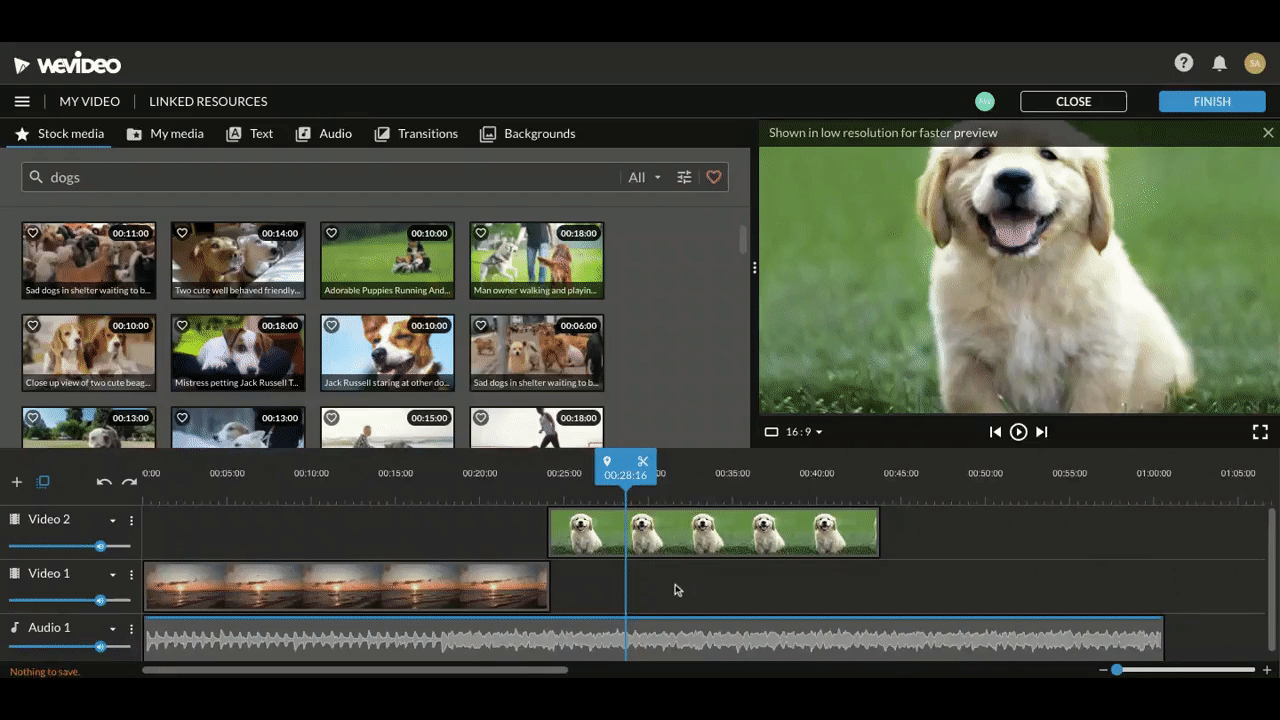Dismiss the low resolution notice
1280x720 pixels.
coord(1268,133)
